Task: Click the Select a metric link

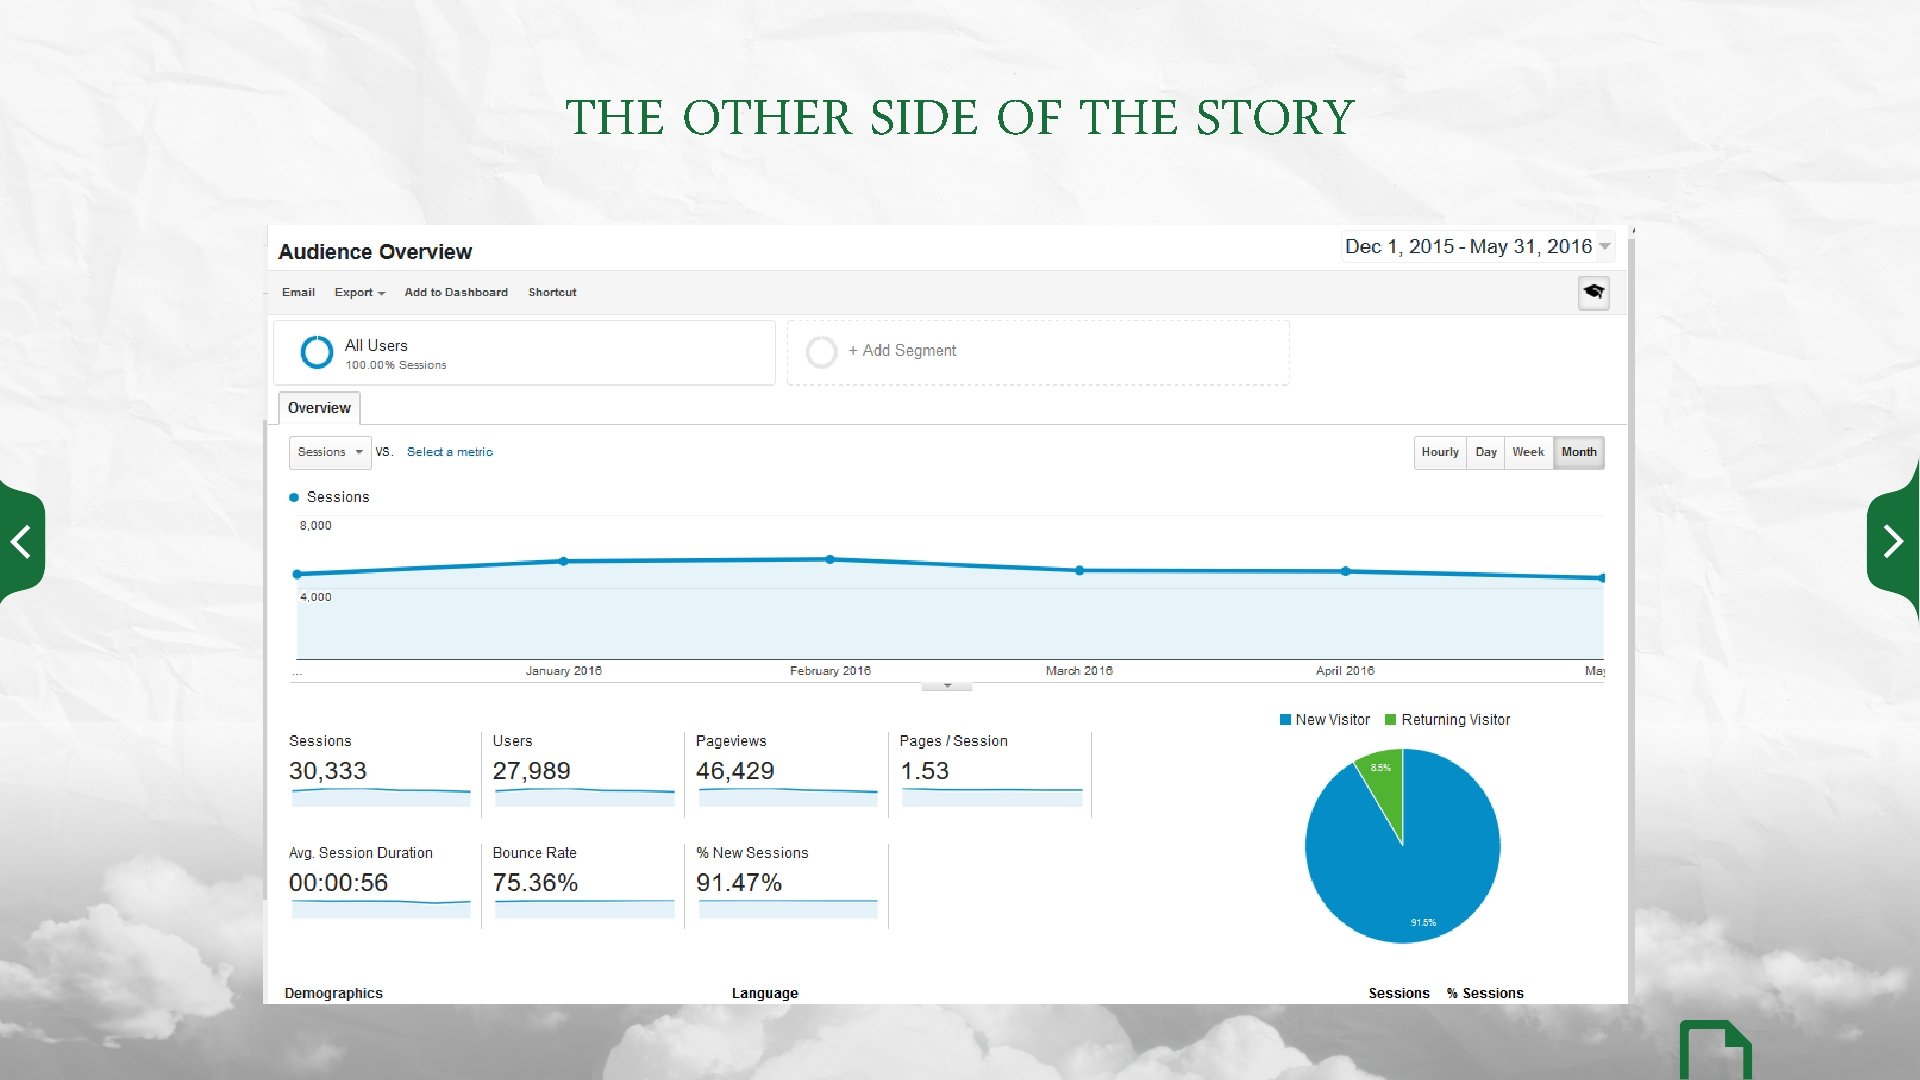Action: (x=450, y=452)
